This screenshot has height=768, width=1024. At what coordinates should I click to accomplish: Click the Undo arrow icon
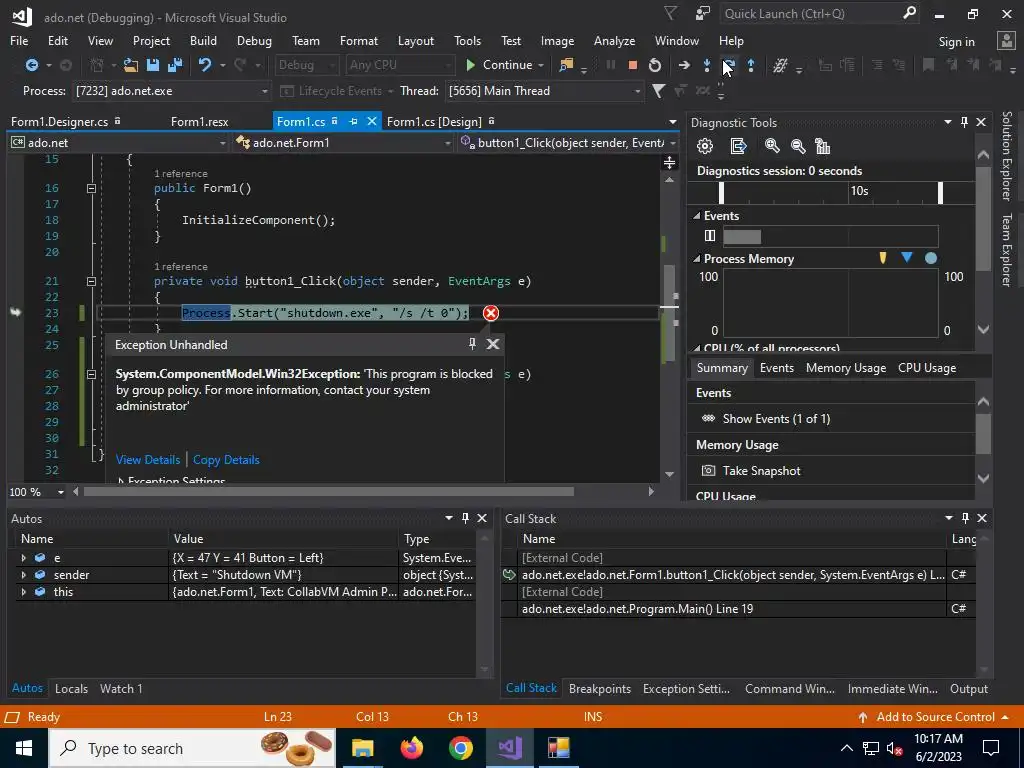pos(204,65)
